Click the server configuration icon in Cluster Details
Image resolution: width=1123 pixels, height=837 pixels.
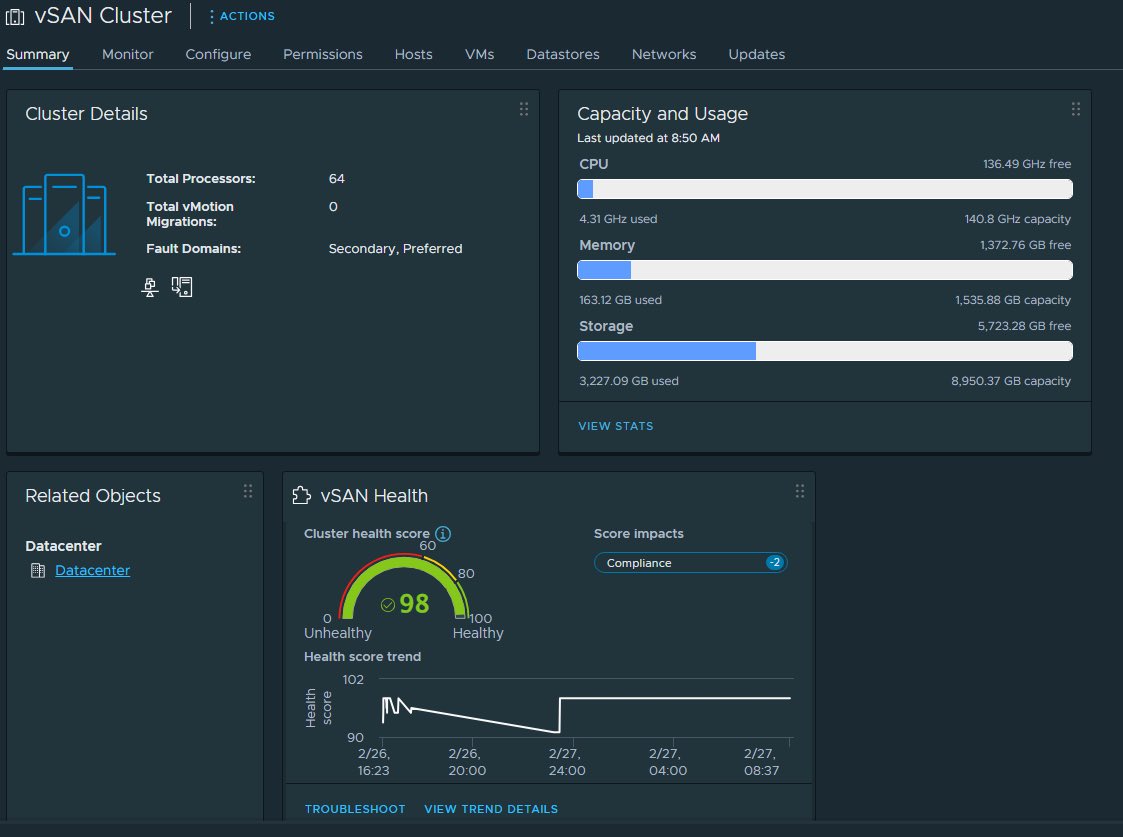(182, 287)
